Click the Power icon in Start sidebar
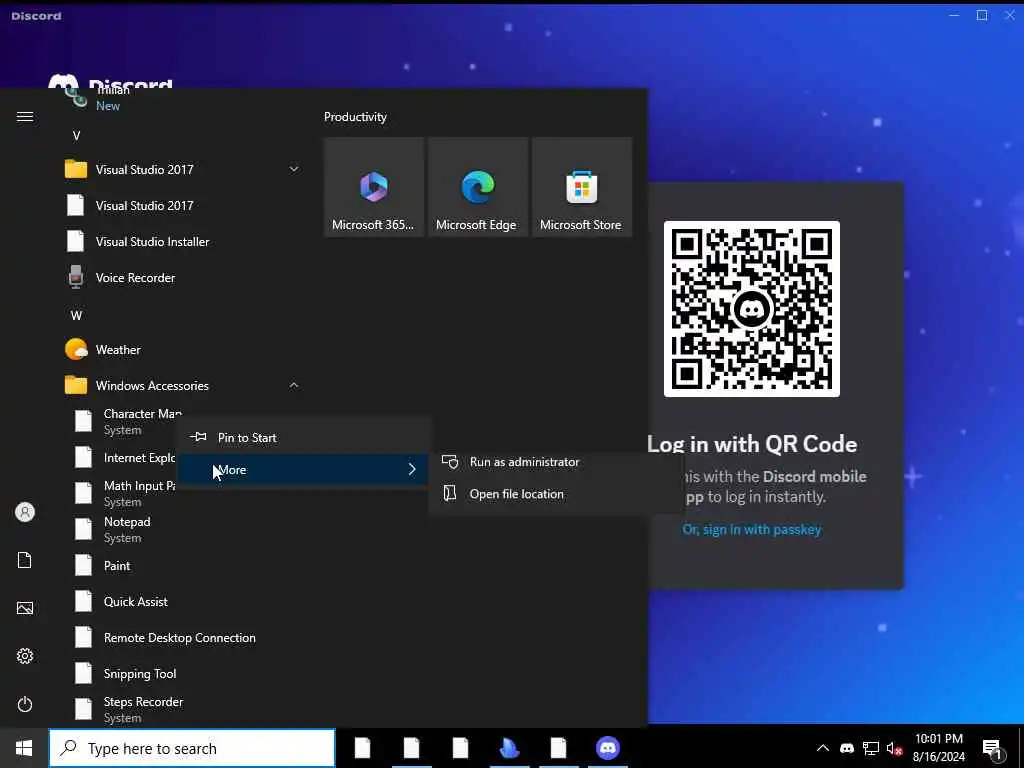The height and width of the screenshot is (768, 1024). pos(25,704)
